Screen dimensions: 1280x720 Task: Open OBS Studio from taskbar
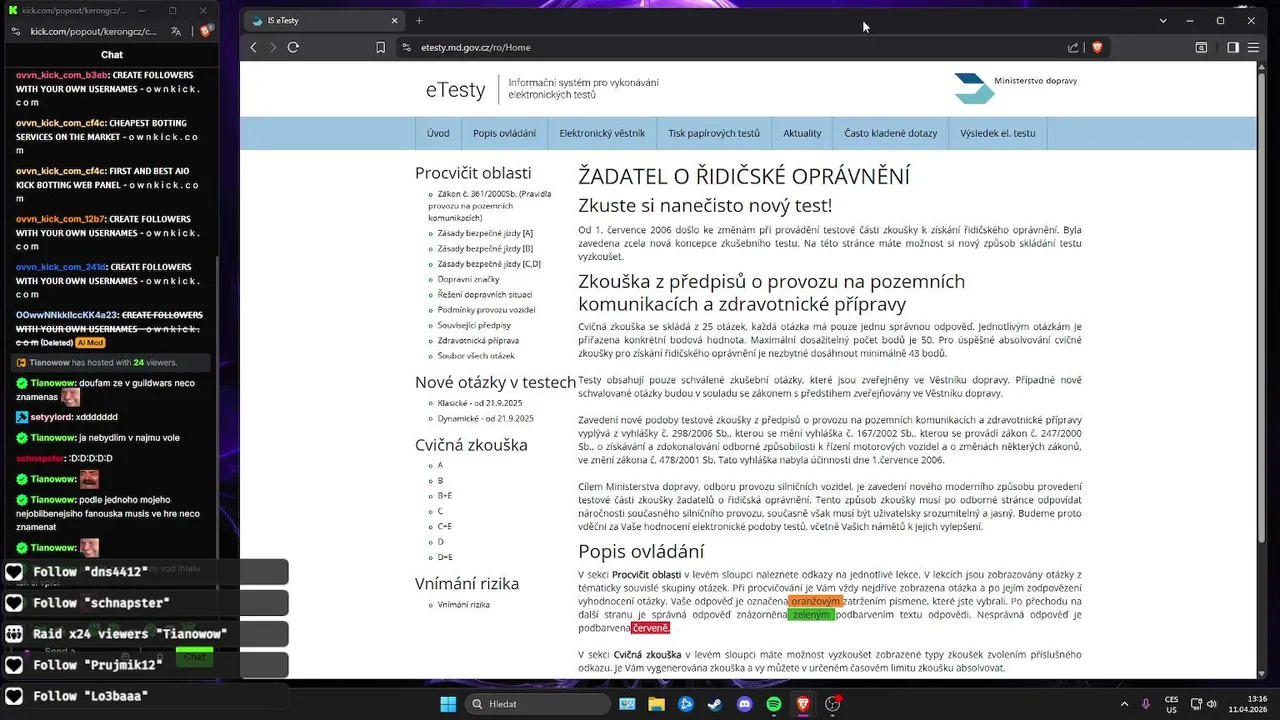[833, 704]
